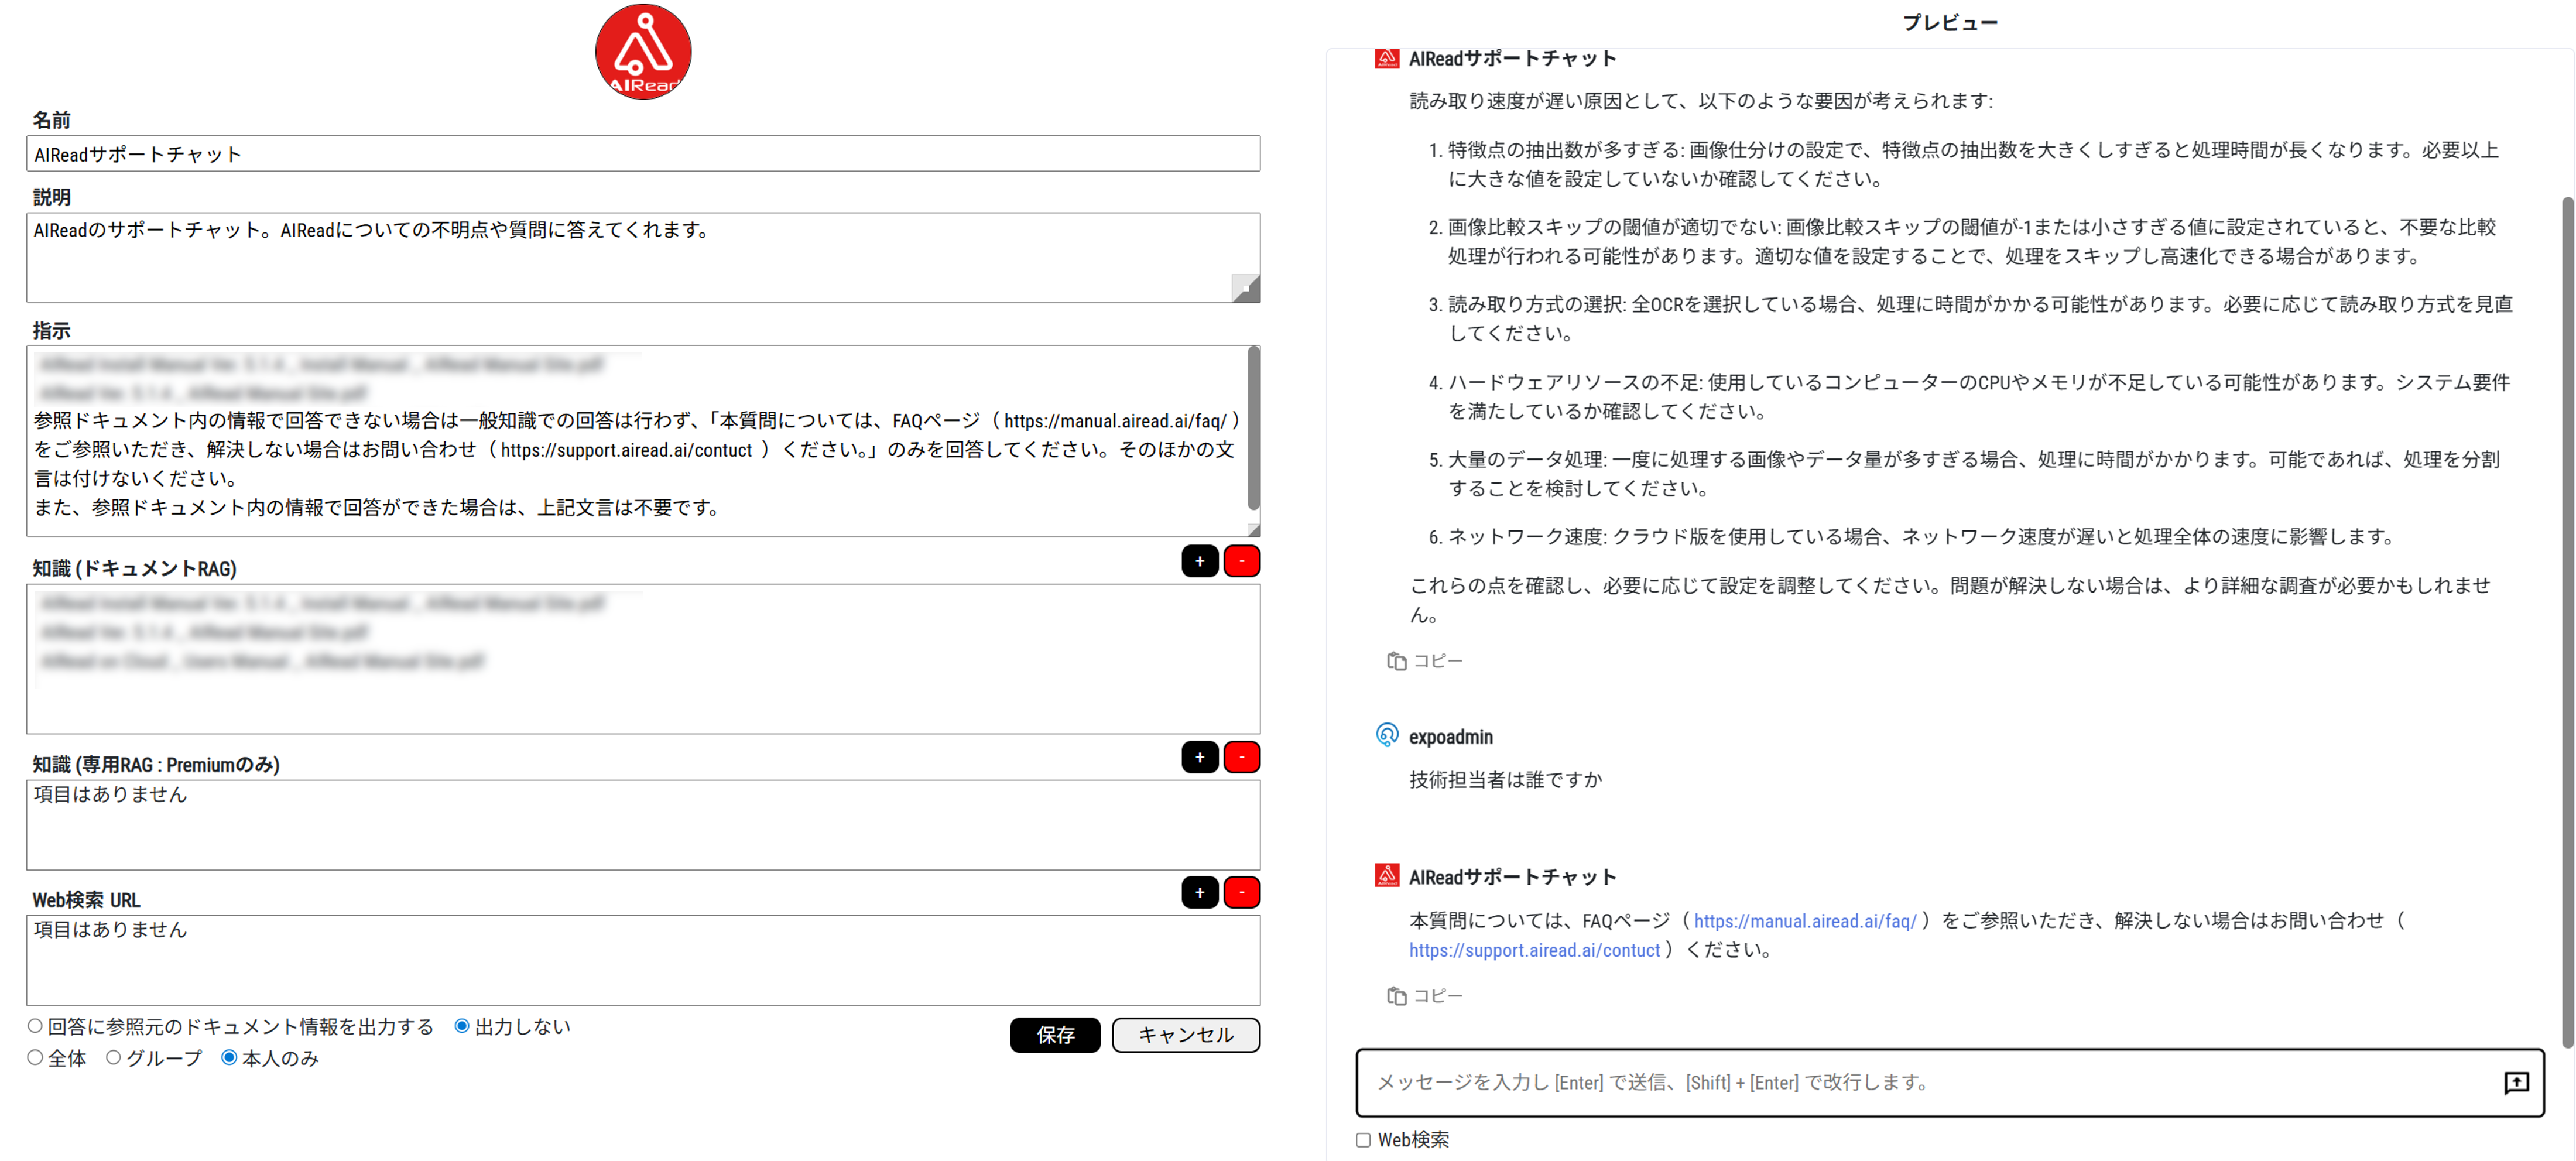Select output reference document information radio
The image size is (2576, 1161).
click(x=35, y=1026)
